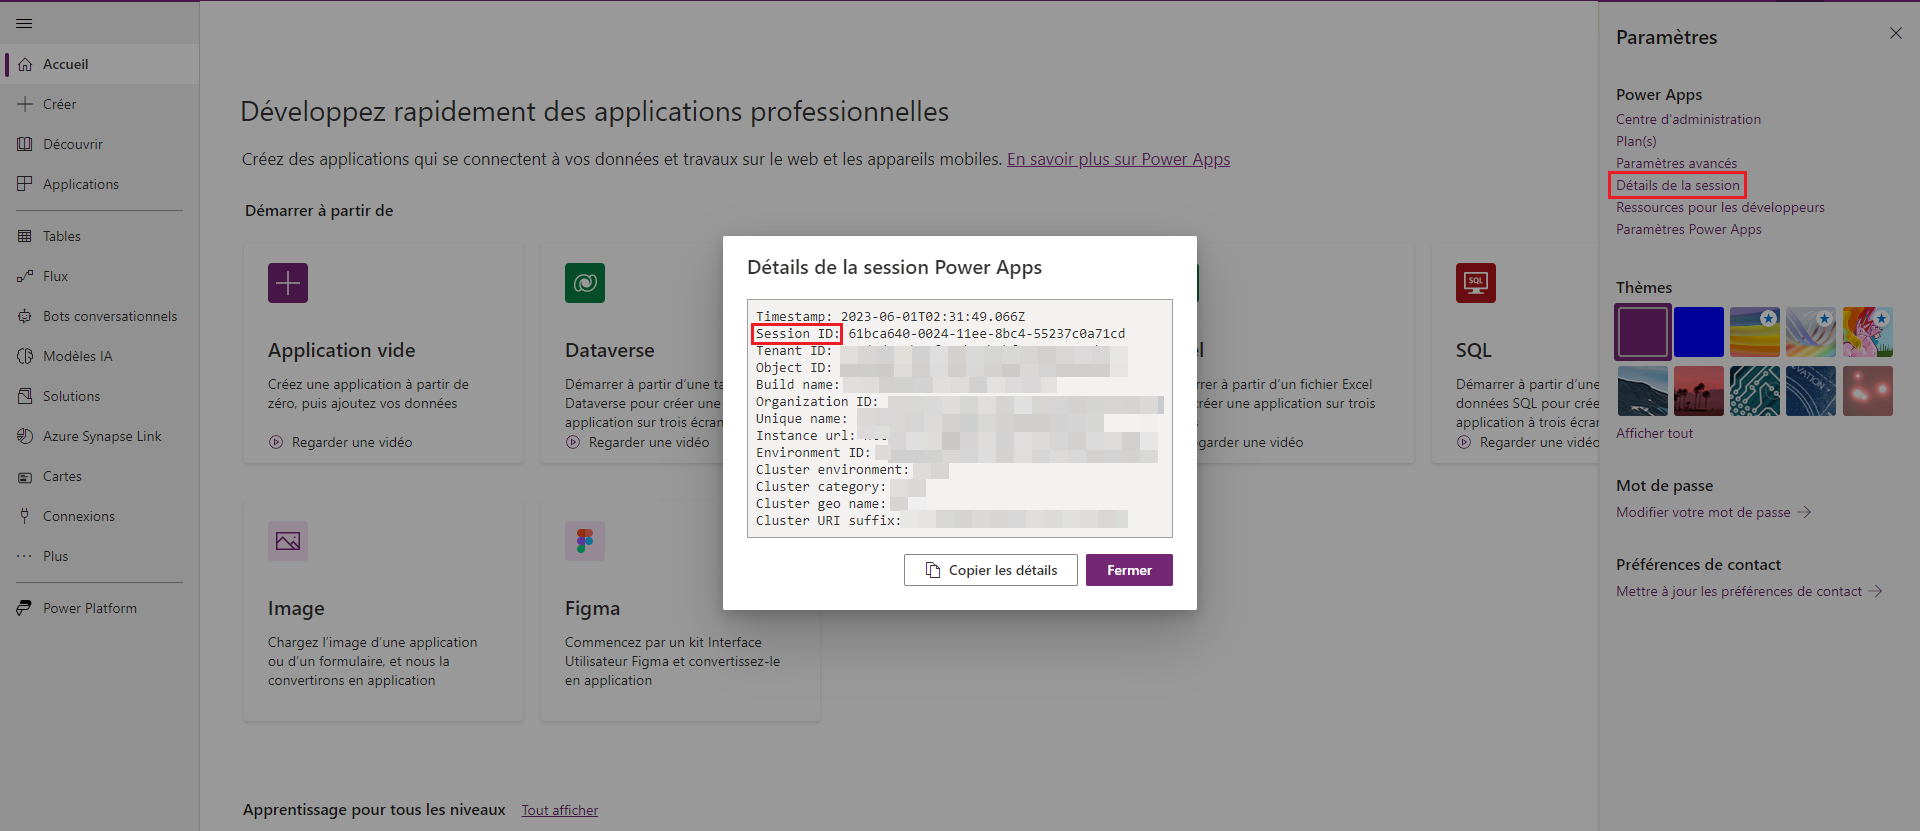Open Ressources pour les développeurs link
Viewport: 1920px width, 831px height.
[x=1720, y=207]
